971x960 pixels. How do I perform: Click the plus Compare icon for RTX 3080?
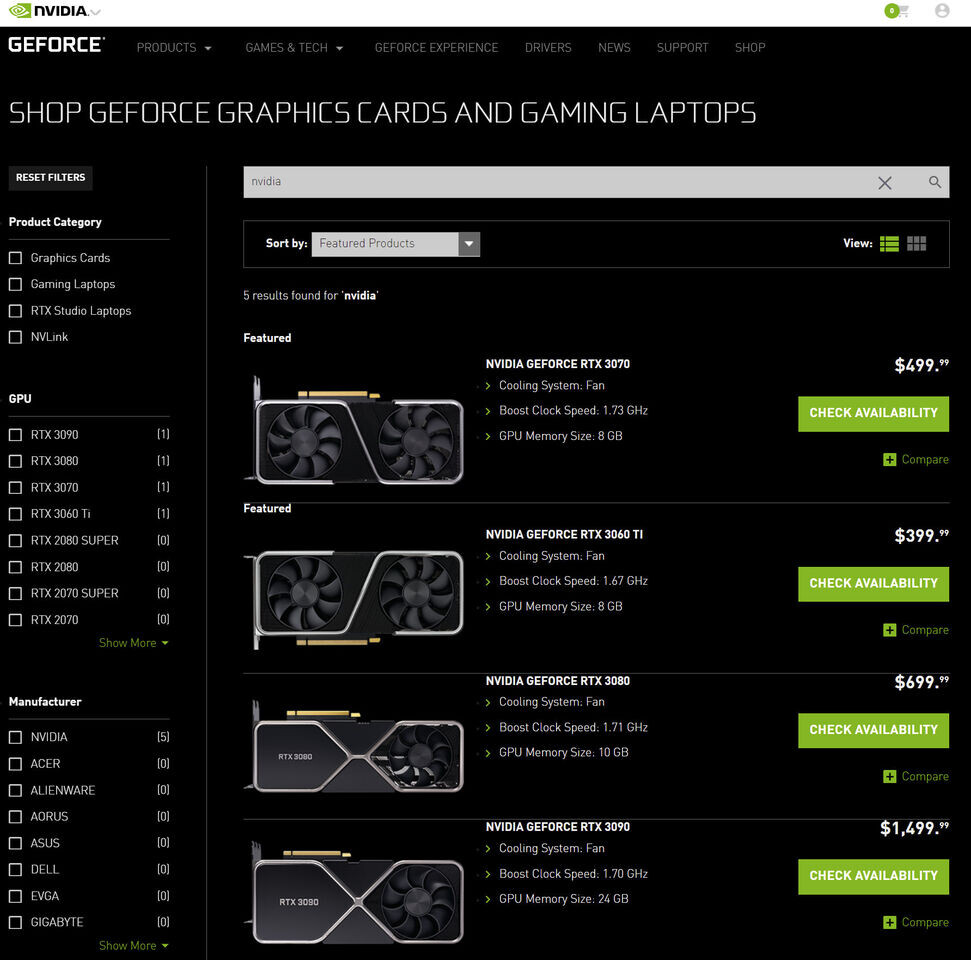(889, 777)
